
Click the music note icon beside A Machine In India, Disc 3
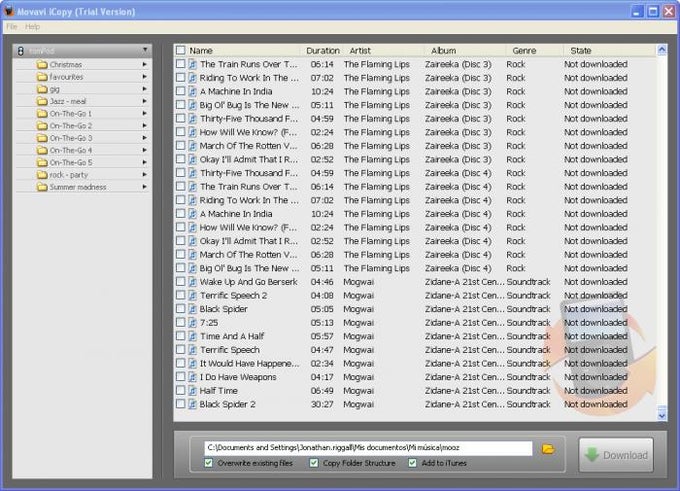pyautogui.click(x=192, y=91)
